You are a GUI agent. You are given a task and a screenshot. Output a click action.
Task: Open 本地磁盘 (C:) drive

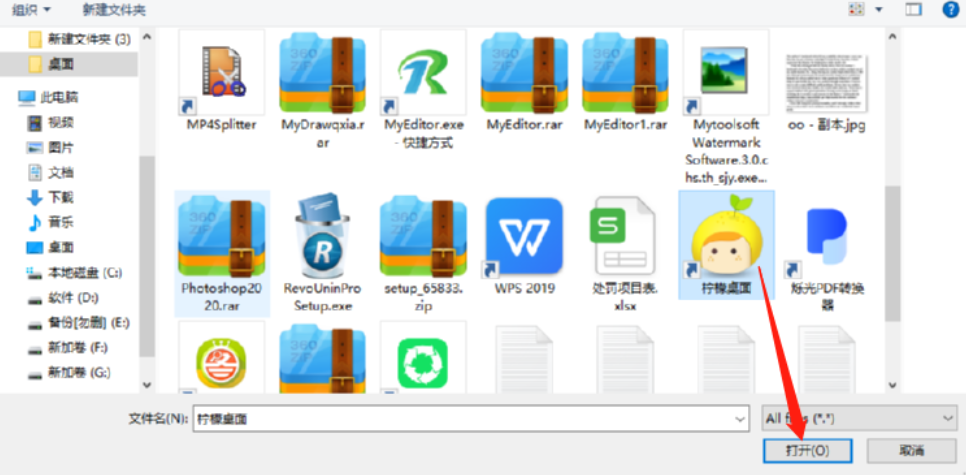coord(75,272)
